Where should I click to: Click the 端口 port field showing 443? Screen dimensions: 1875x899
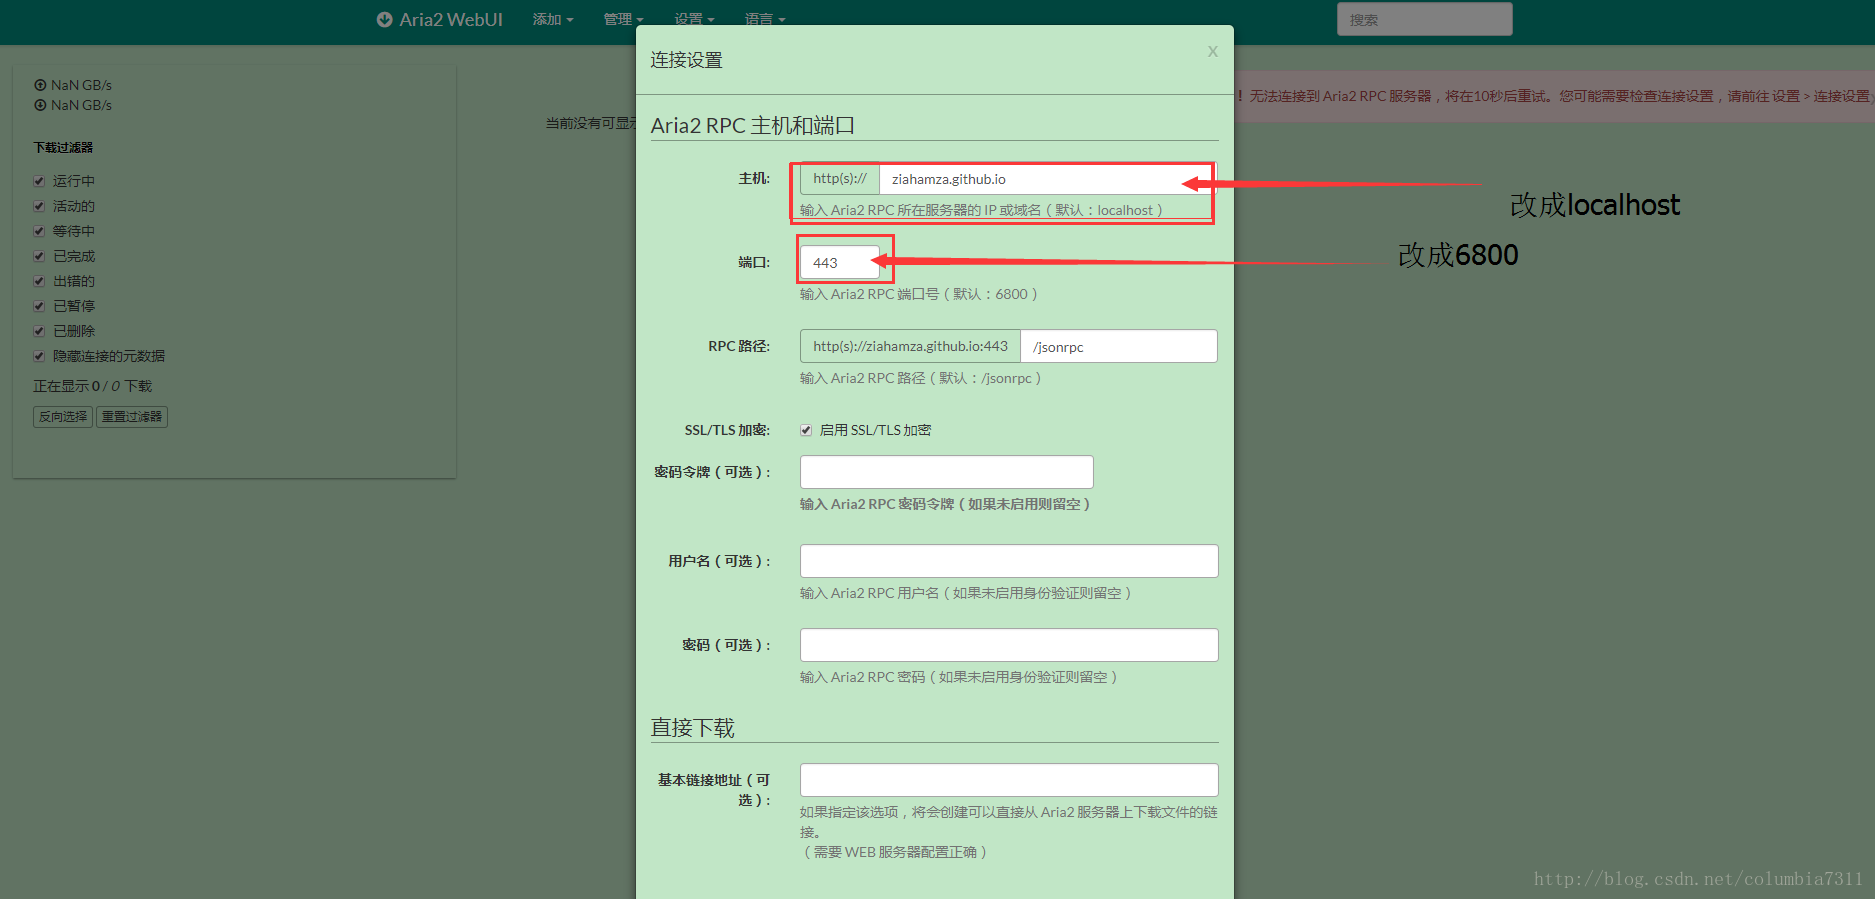click(x=840, y=263)
